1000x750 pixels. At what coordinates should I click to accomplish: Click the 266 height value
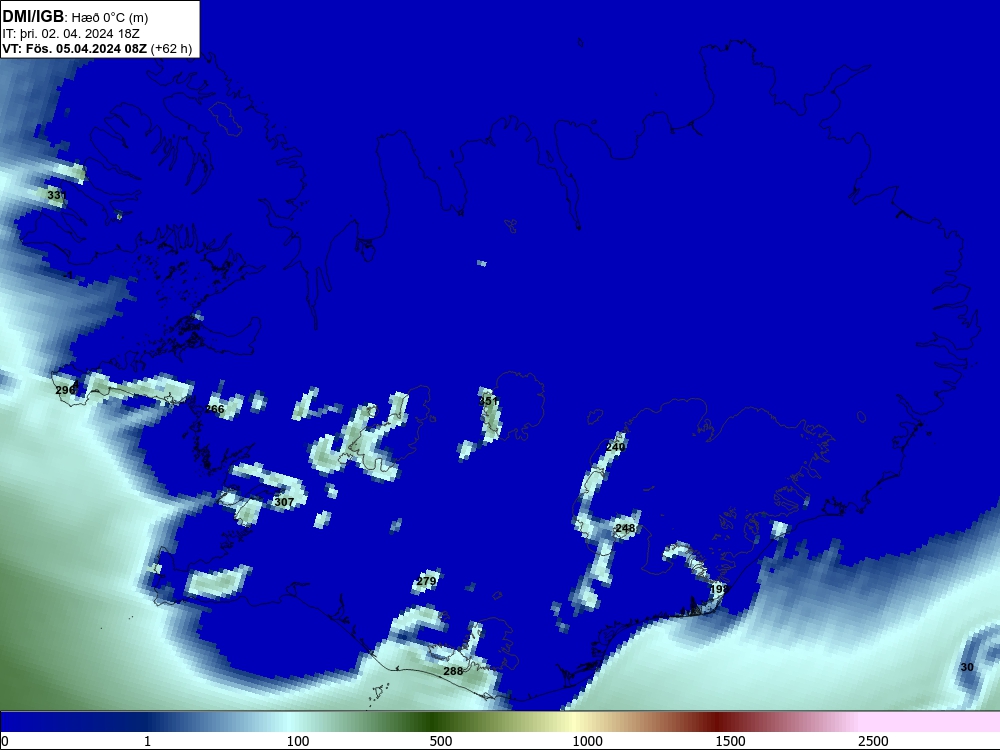215,409
